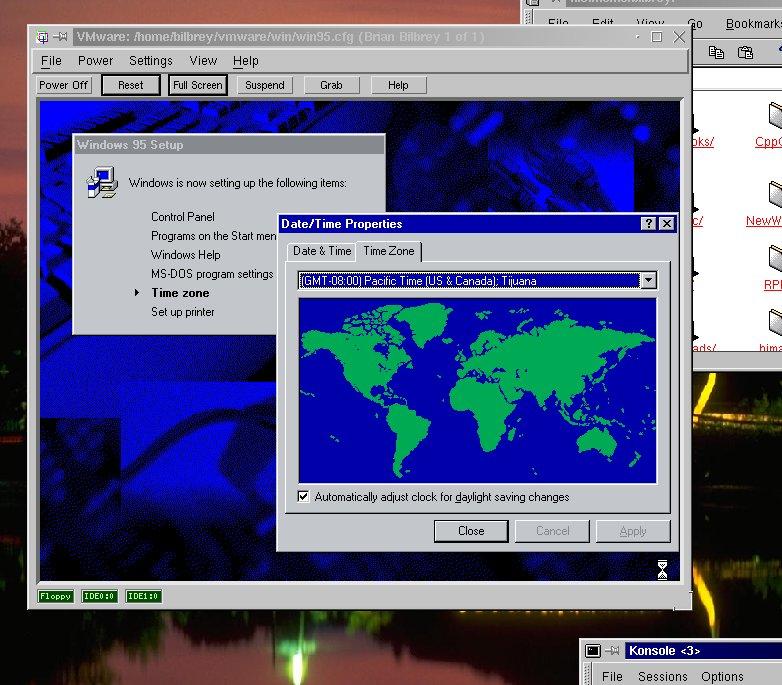
Task: Toggle automatic daylight saving adjustment checkbox
Action: [304, 497]
